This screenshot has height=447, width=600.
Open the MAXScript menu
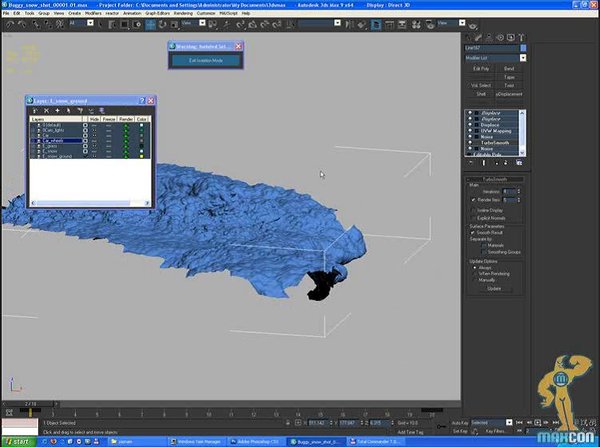228,13
